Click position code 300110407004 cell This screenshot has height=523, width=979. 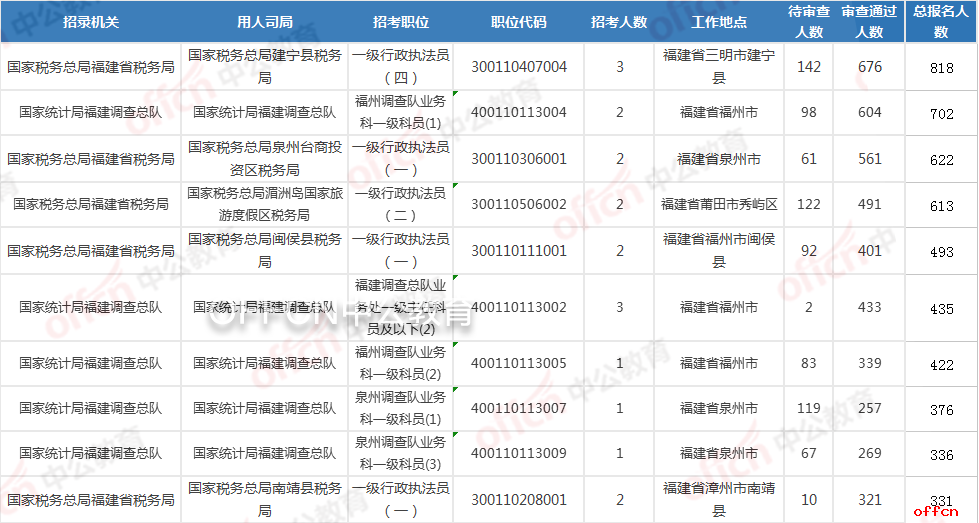point(519,67)
